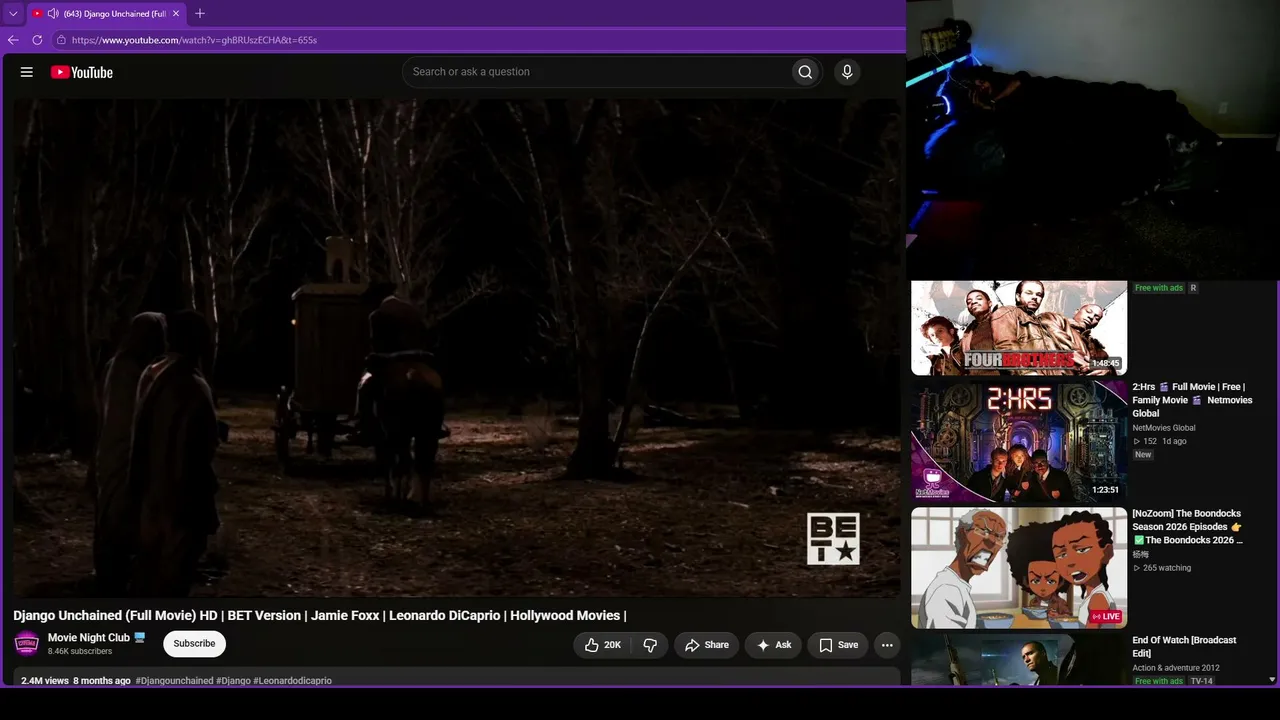The height and width of the screenshot is (720, 1280).
Task: View site info via the lock icon
Action: 61,40
